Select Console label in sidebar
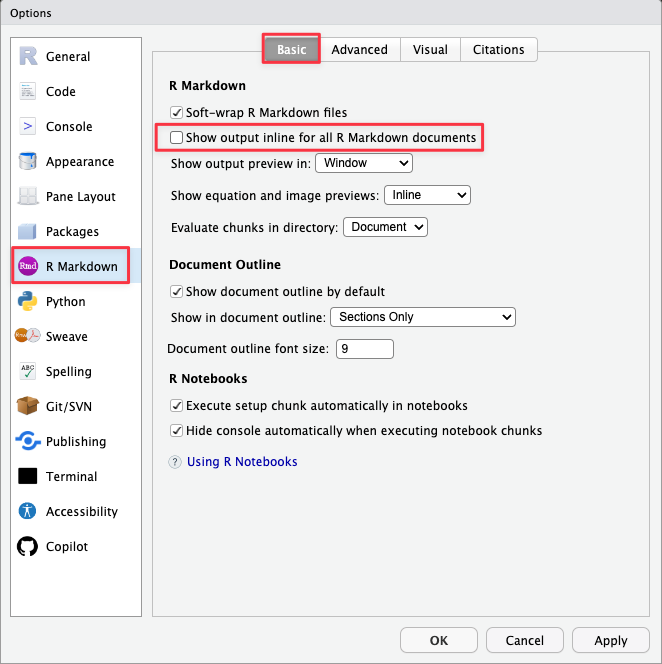The height and width of the screenshot is (664, 662). 69,127
